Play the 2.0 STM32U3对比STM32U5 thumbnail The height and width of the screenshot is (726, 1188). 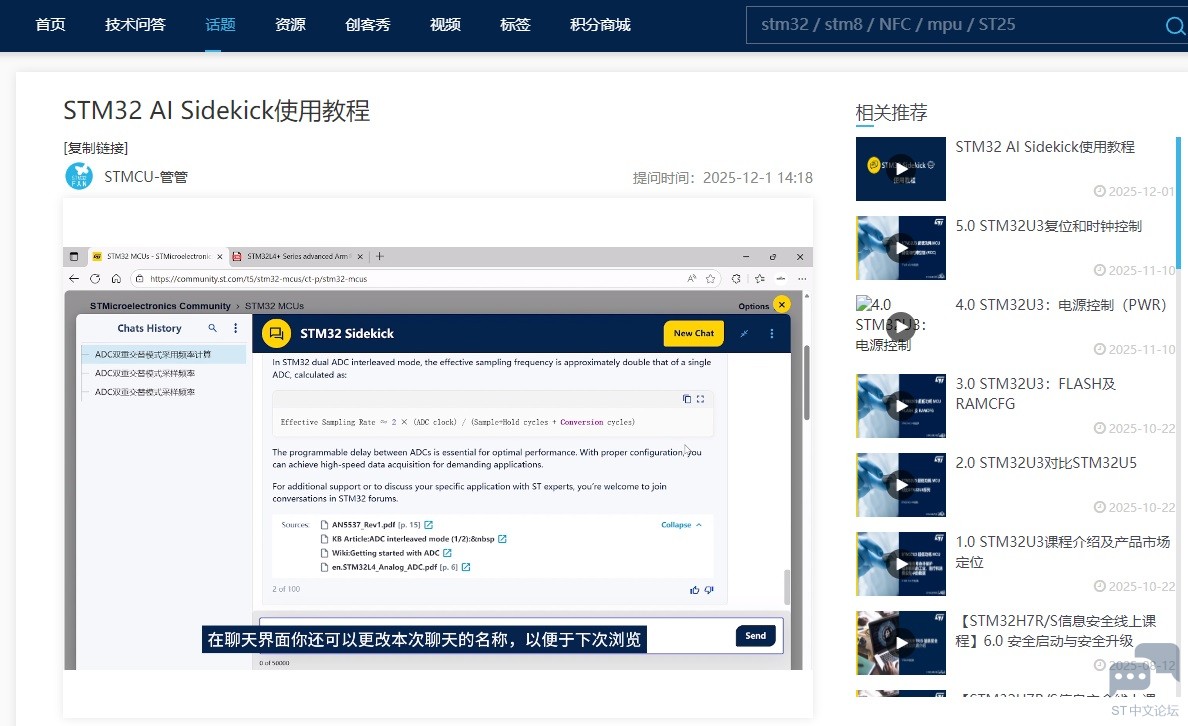click(x=900, y=485)
